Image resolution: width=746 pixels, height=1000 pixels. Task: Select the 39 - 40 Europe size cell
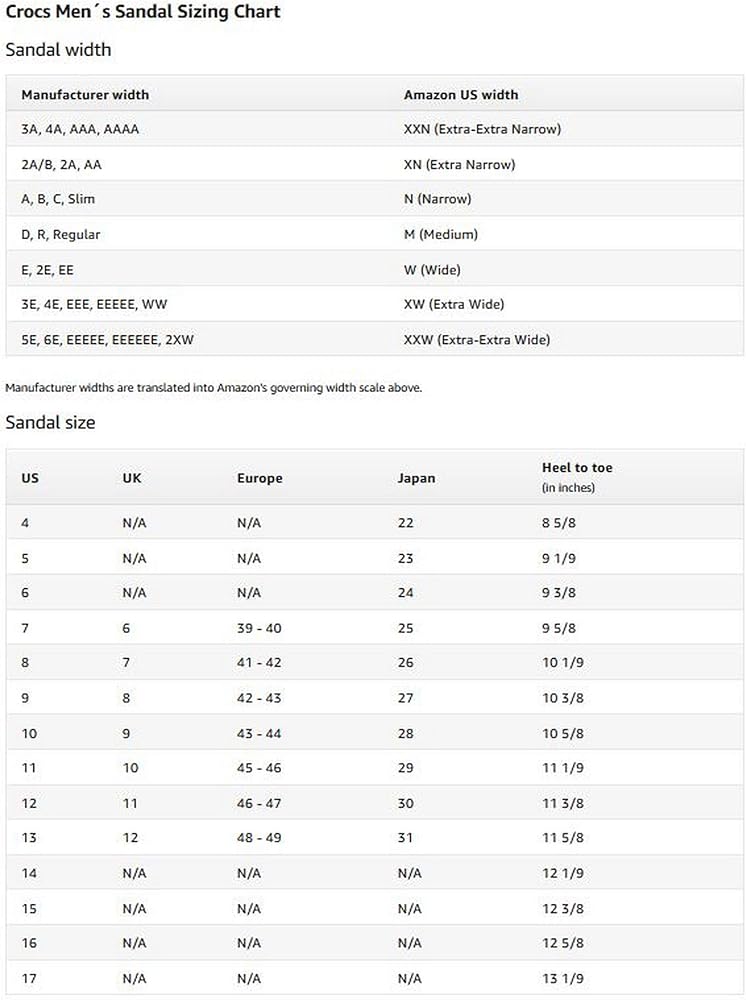(x=259, y=628)
